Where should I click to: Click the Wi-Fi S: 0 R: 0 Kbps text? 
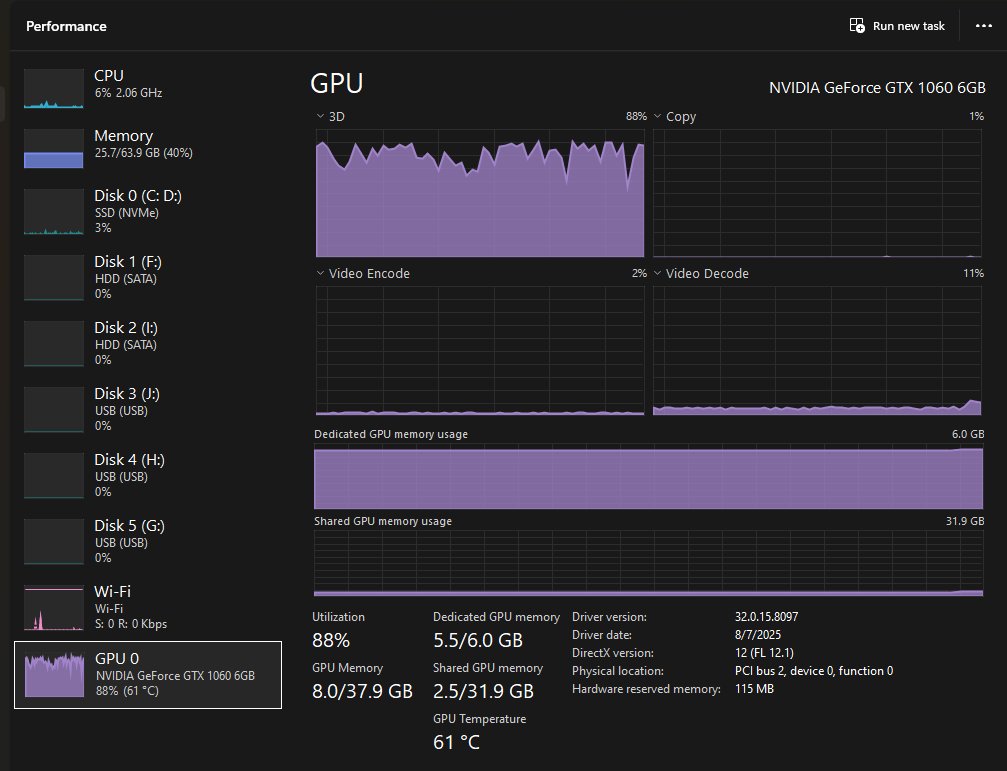[131, 624]
